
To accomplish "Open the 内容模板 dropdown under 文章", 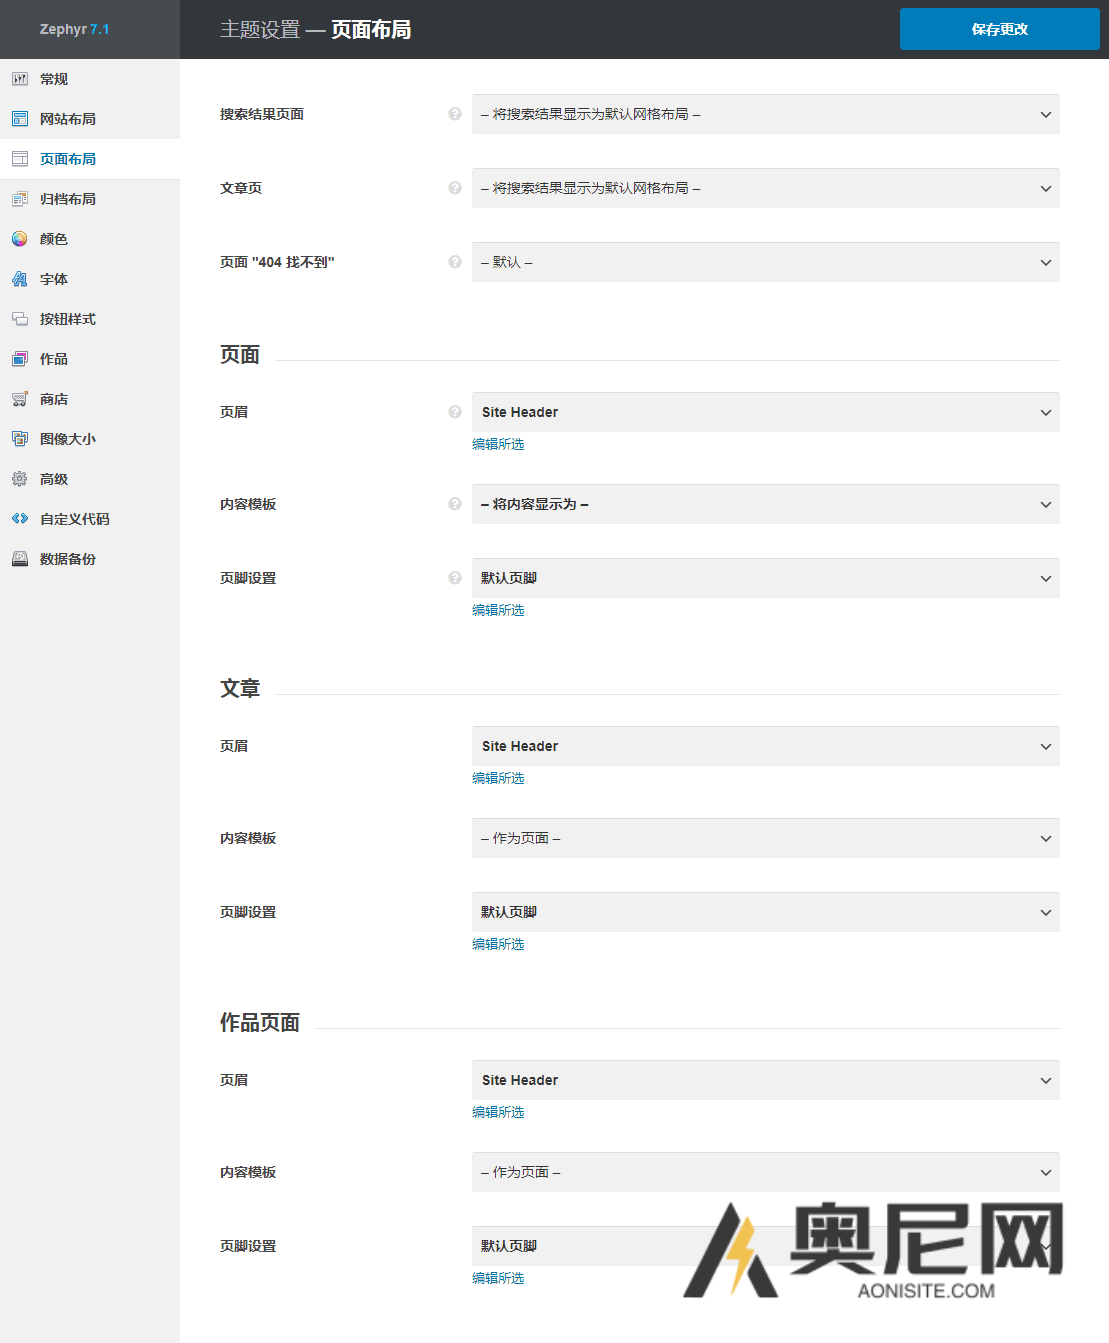I will [765, 838].
